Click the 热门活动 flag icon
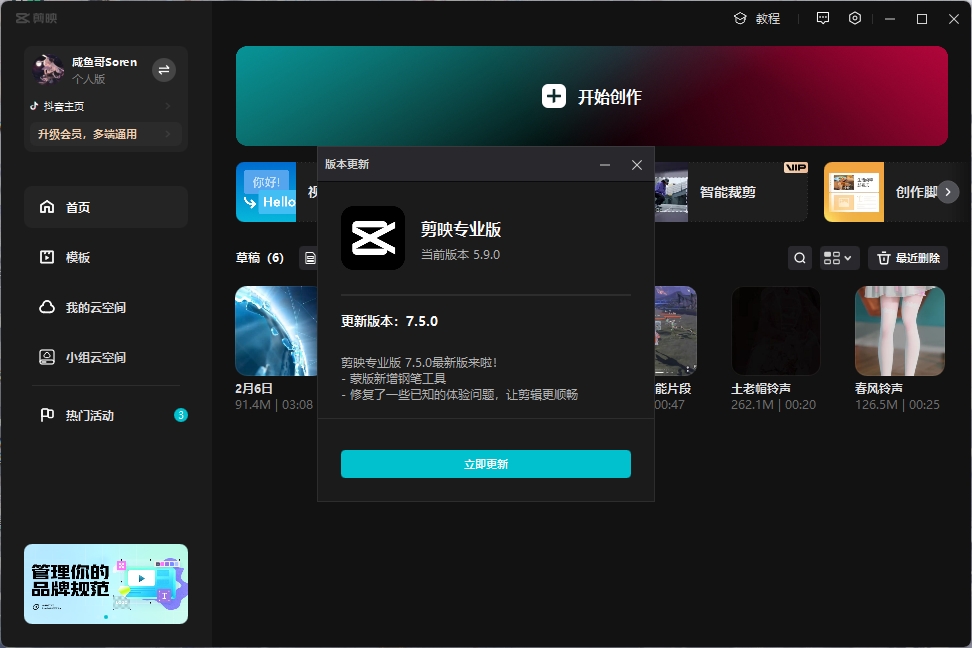The width and height of the screenshot is (972, 648). tap(47, 415)
